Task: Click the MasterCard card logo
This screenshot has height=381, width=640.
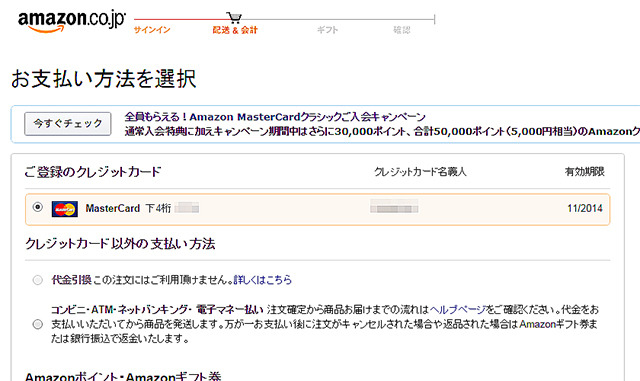Action: [64, 209]
